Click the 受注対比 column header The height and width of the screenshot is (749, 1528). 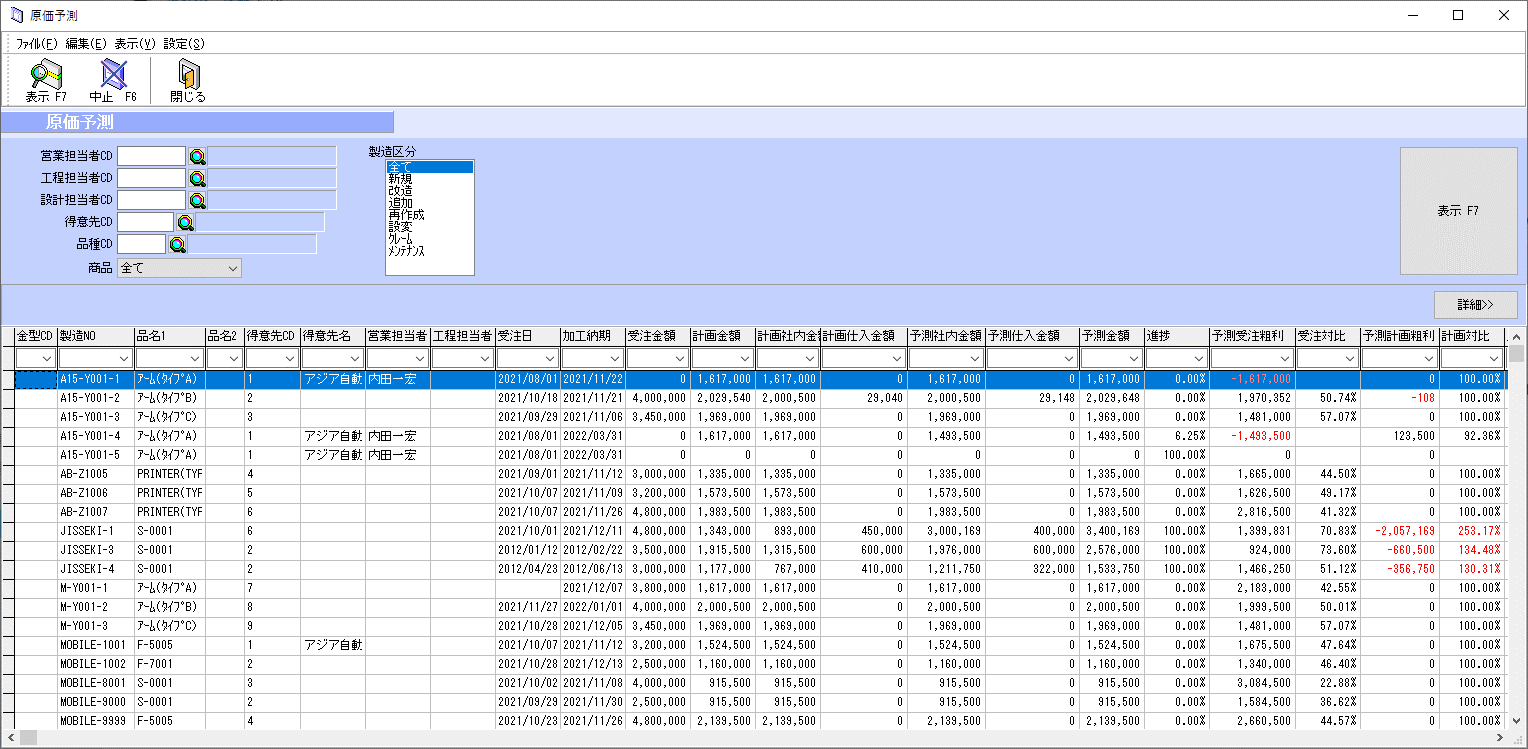(x=1327, y=336)
